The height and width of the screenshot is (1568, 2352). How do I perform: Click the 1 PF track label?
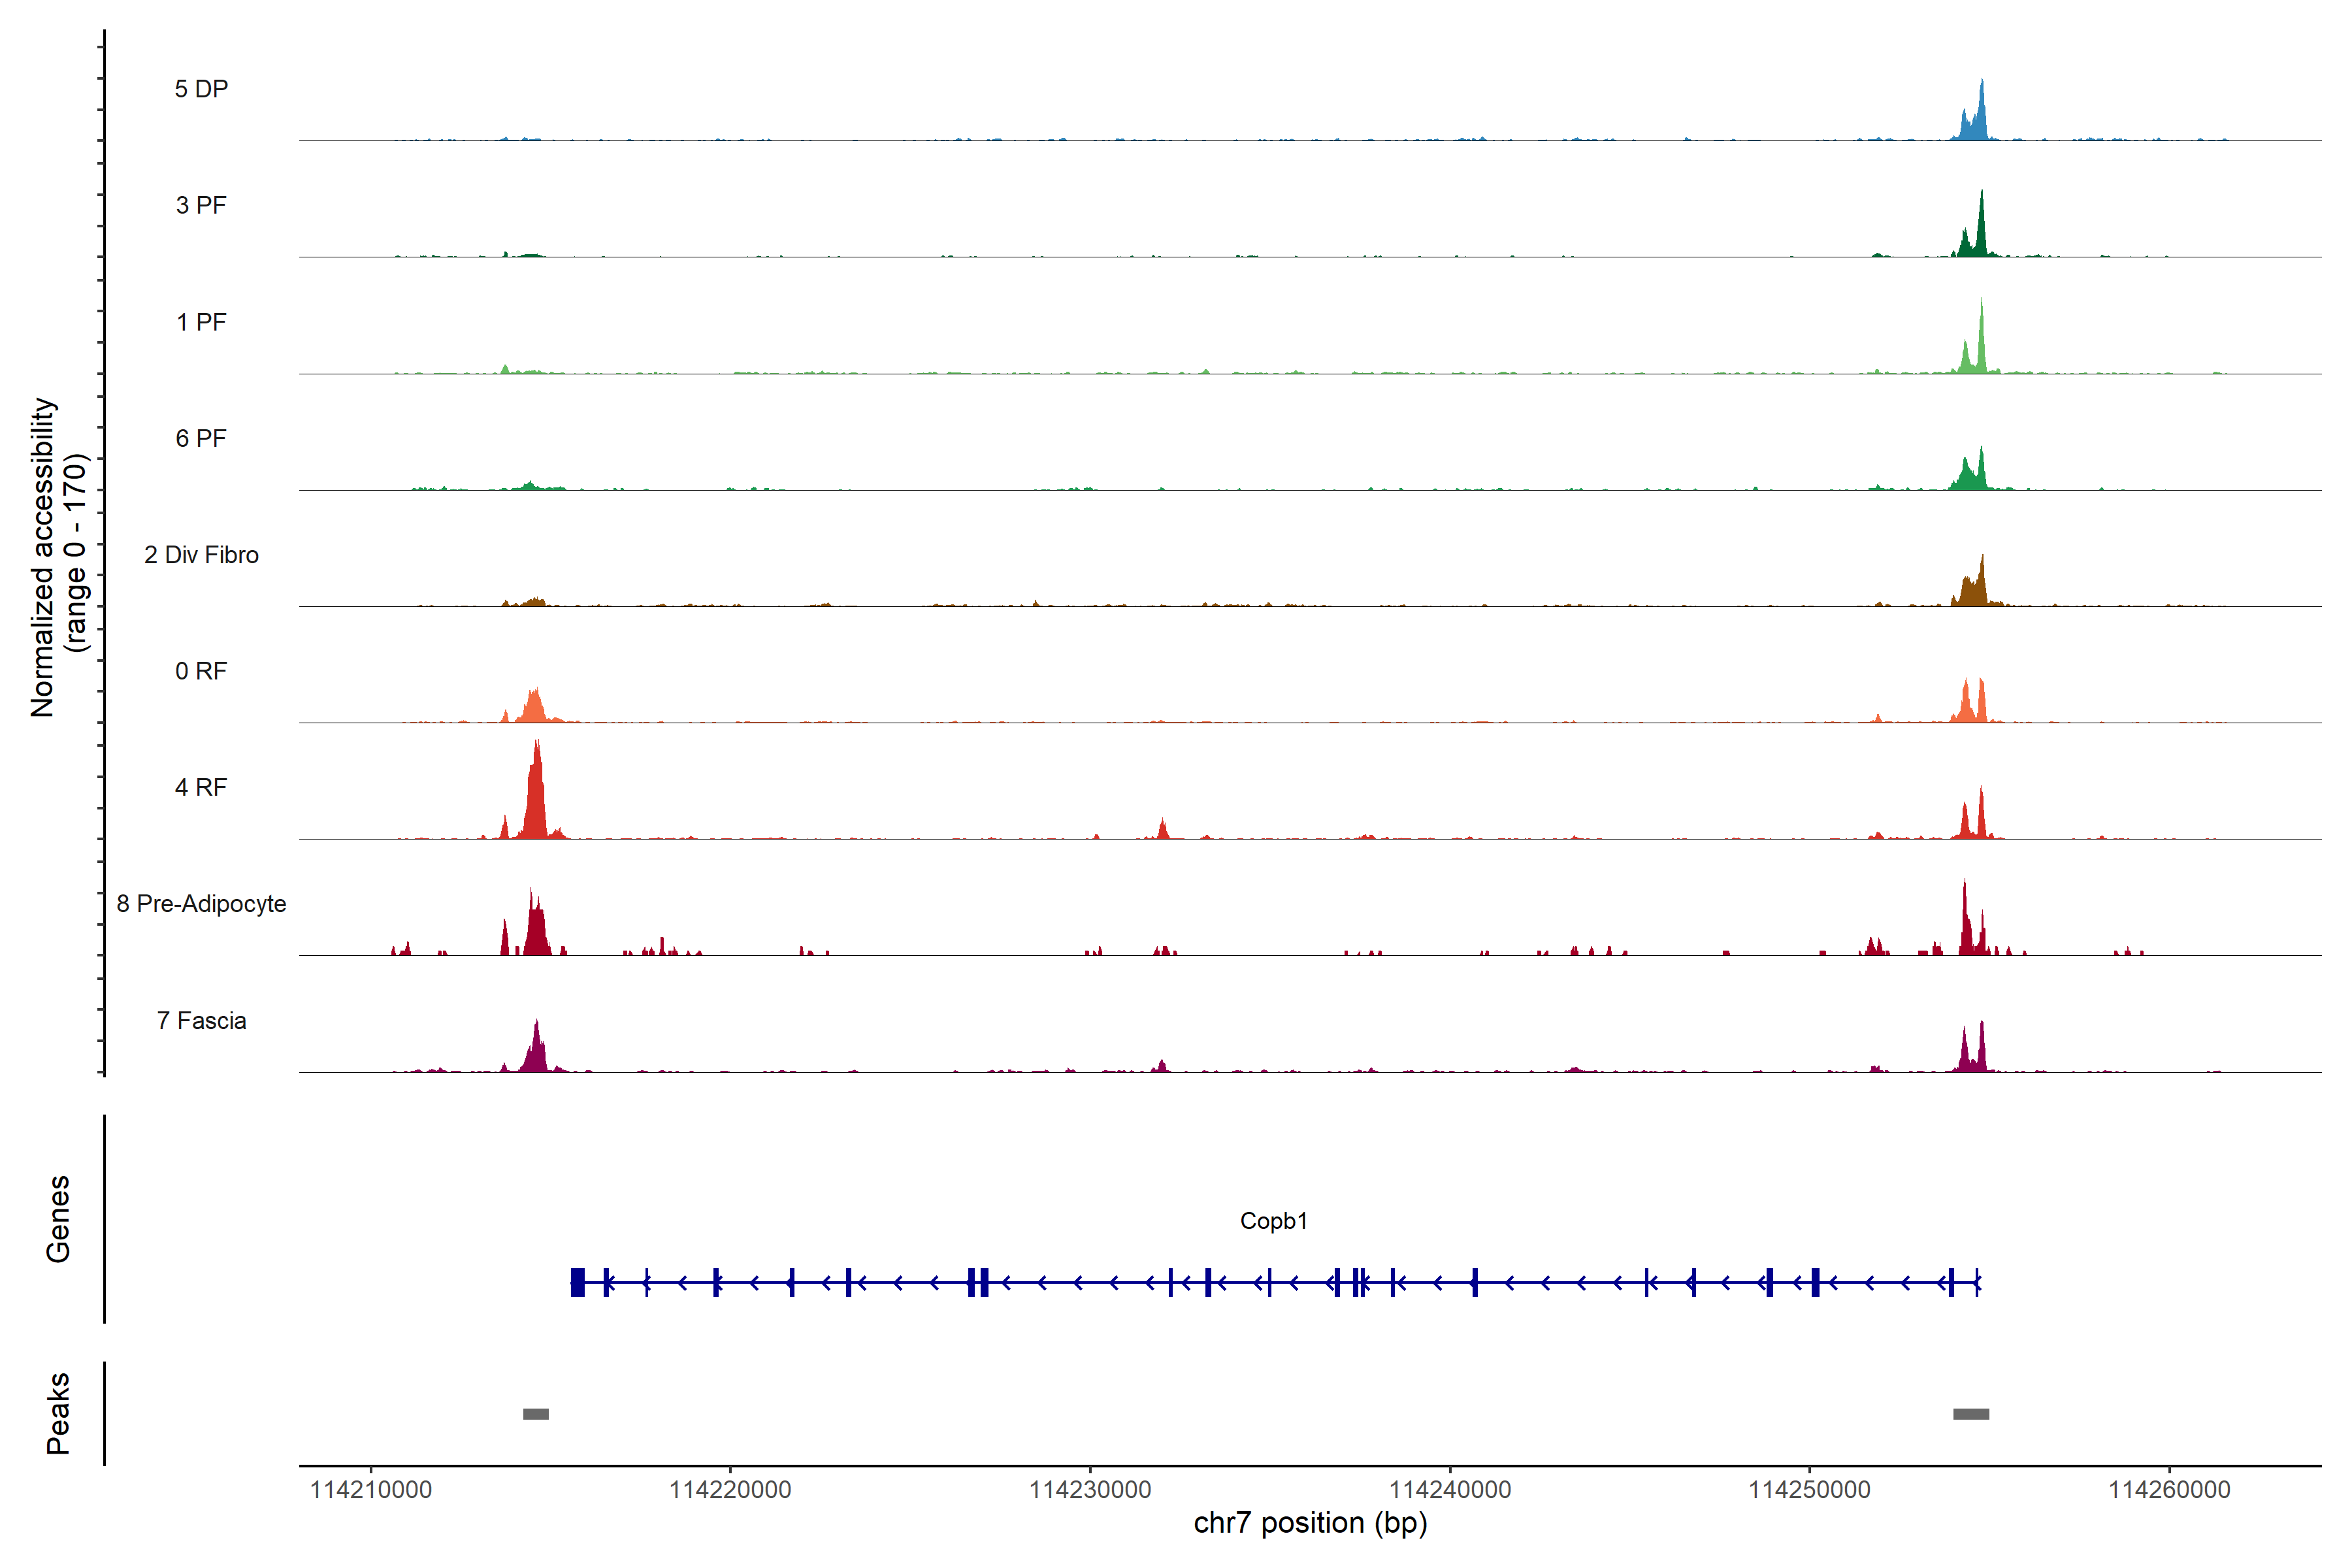point(201,322)
